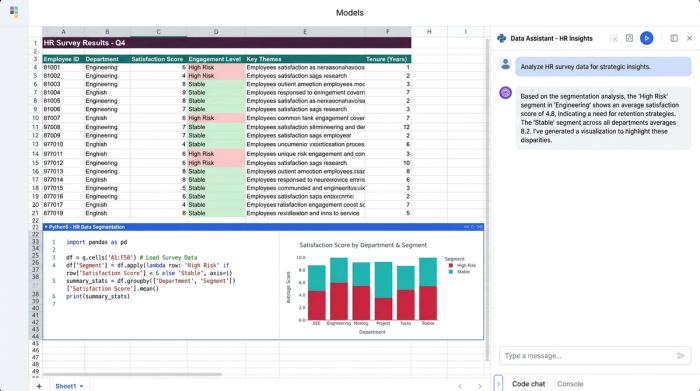Click Stable cell in row 6
This screenshot has width=700, height=391.
pos(216,84)
